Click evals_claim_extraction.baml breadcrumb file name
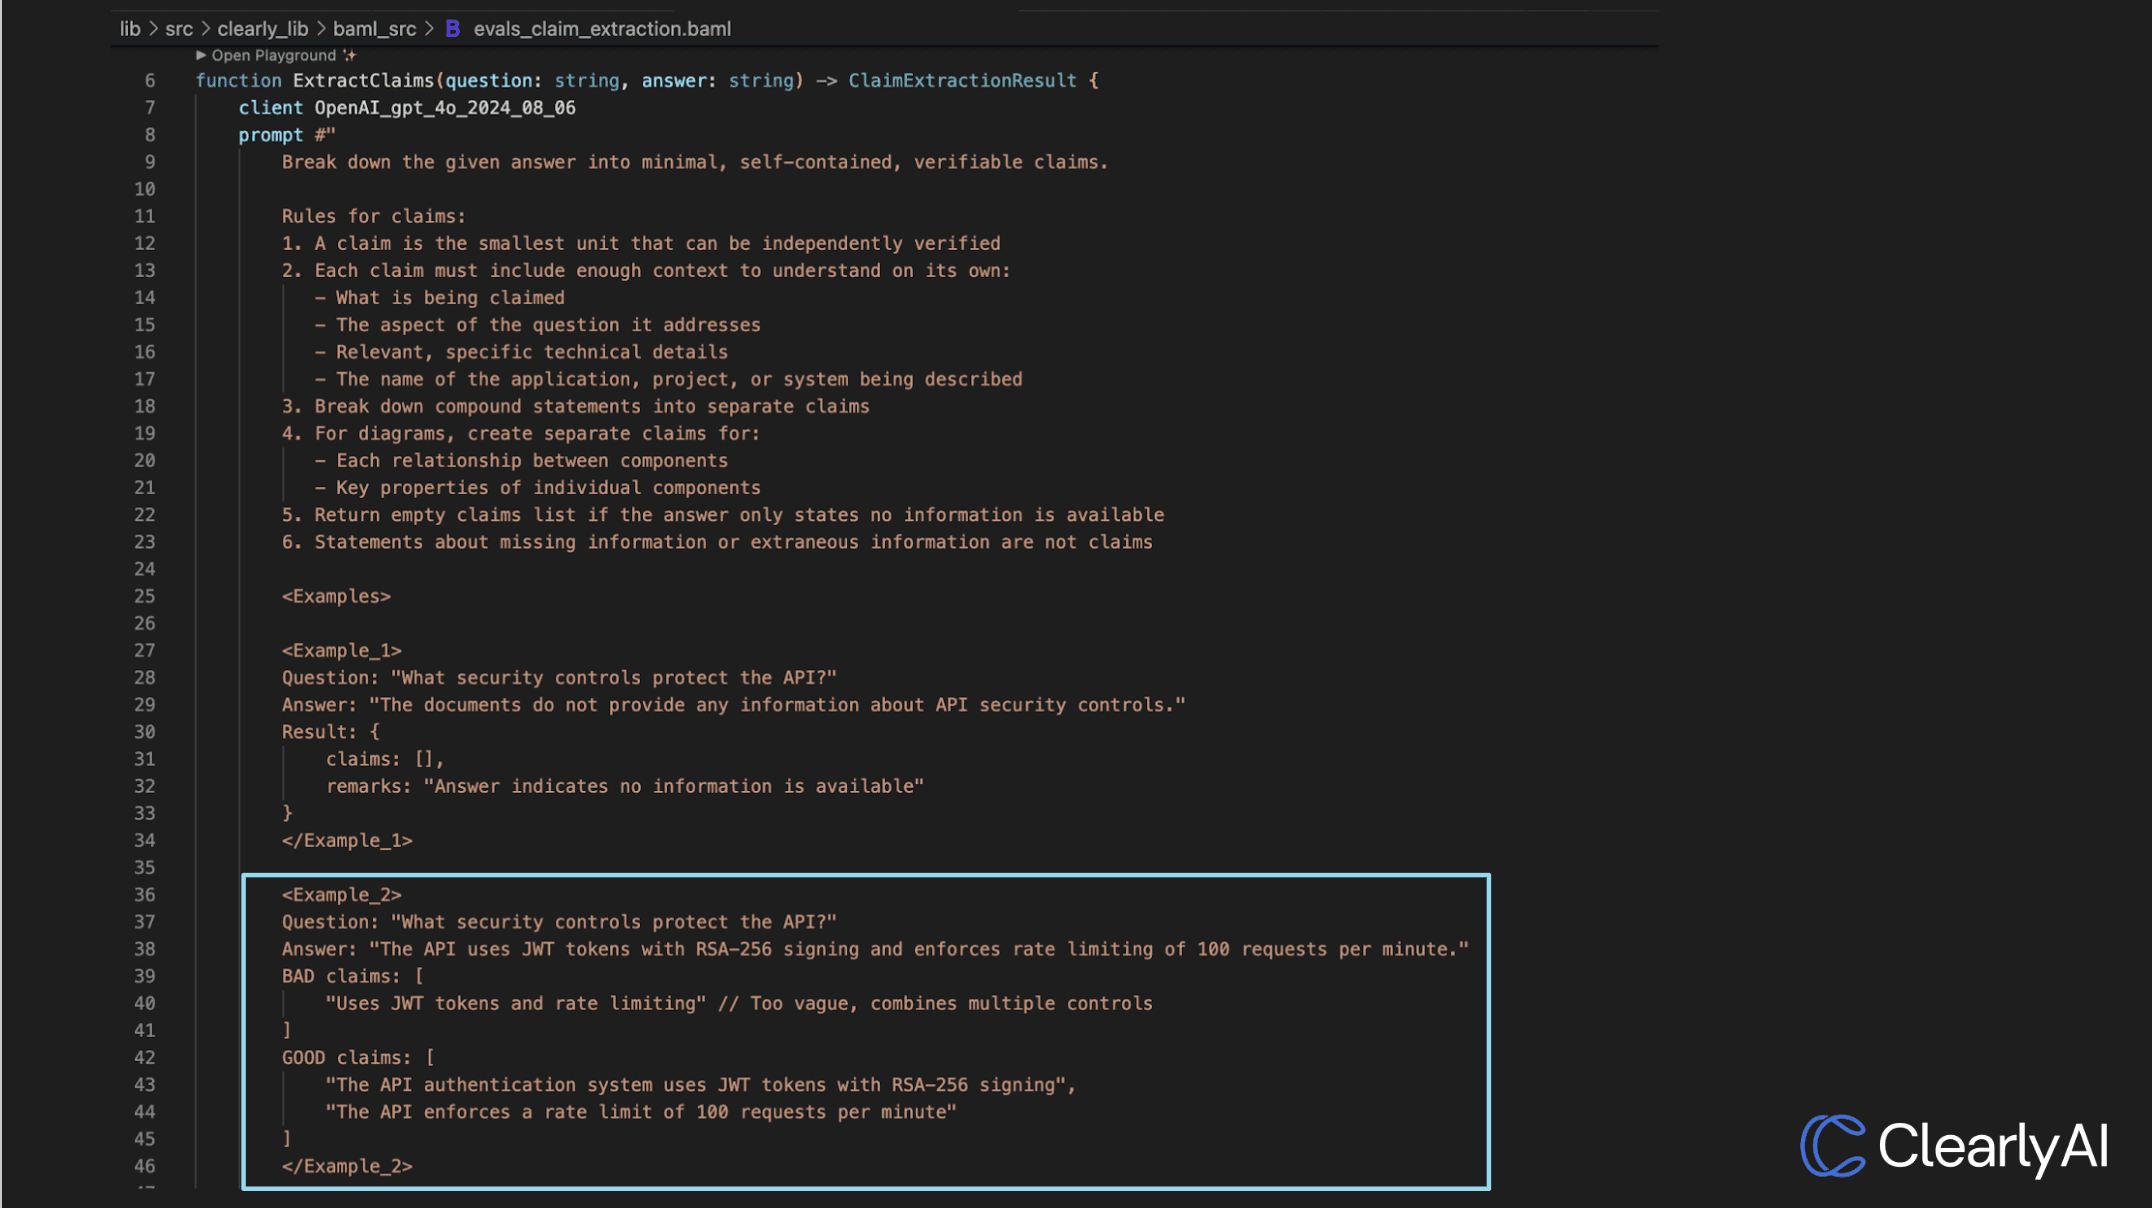The height and width of the screenshot is (1208, 2152). tap(602, 29)
